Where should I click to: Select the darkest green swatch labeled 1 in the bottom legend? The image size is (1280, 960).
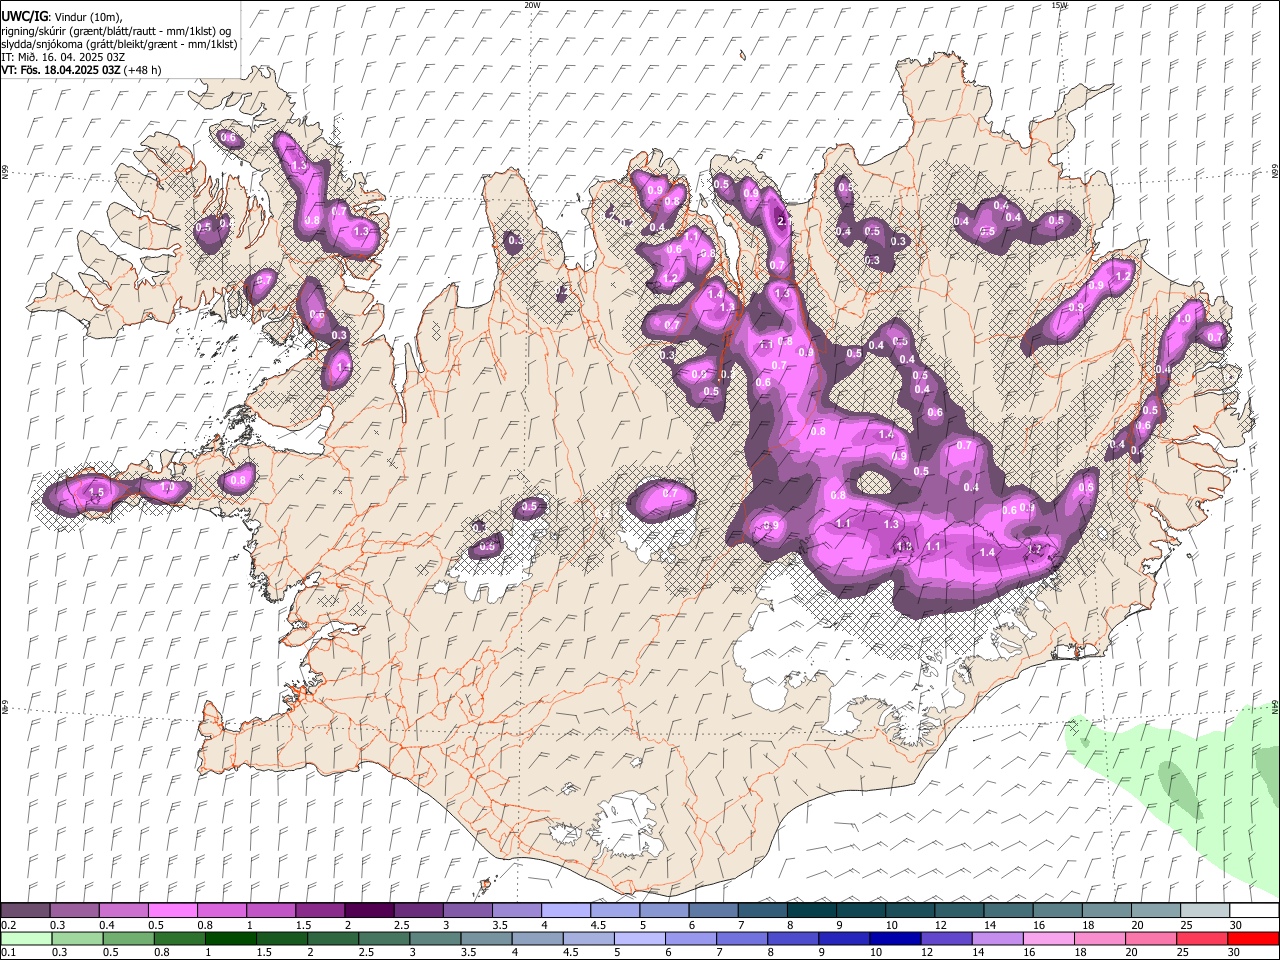[x=230, y=939]
